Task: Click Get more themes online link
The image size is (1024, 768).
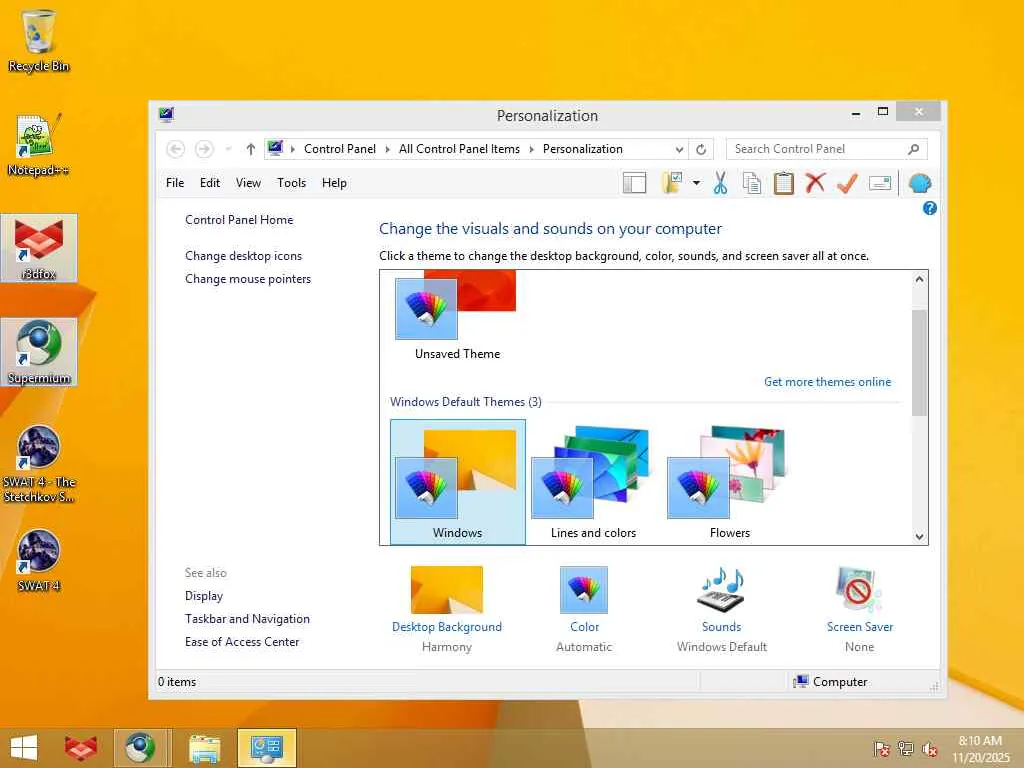Action: click(x=827, y=382)
